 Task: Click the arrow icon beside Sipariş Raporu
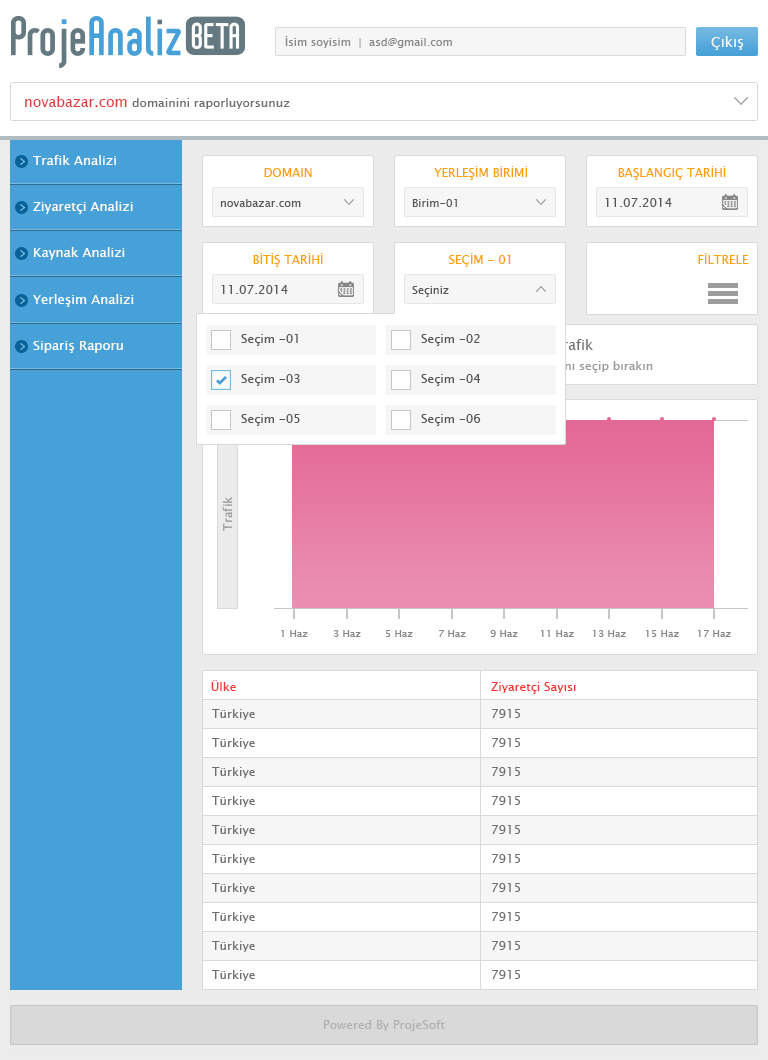[x=21, y=346]
